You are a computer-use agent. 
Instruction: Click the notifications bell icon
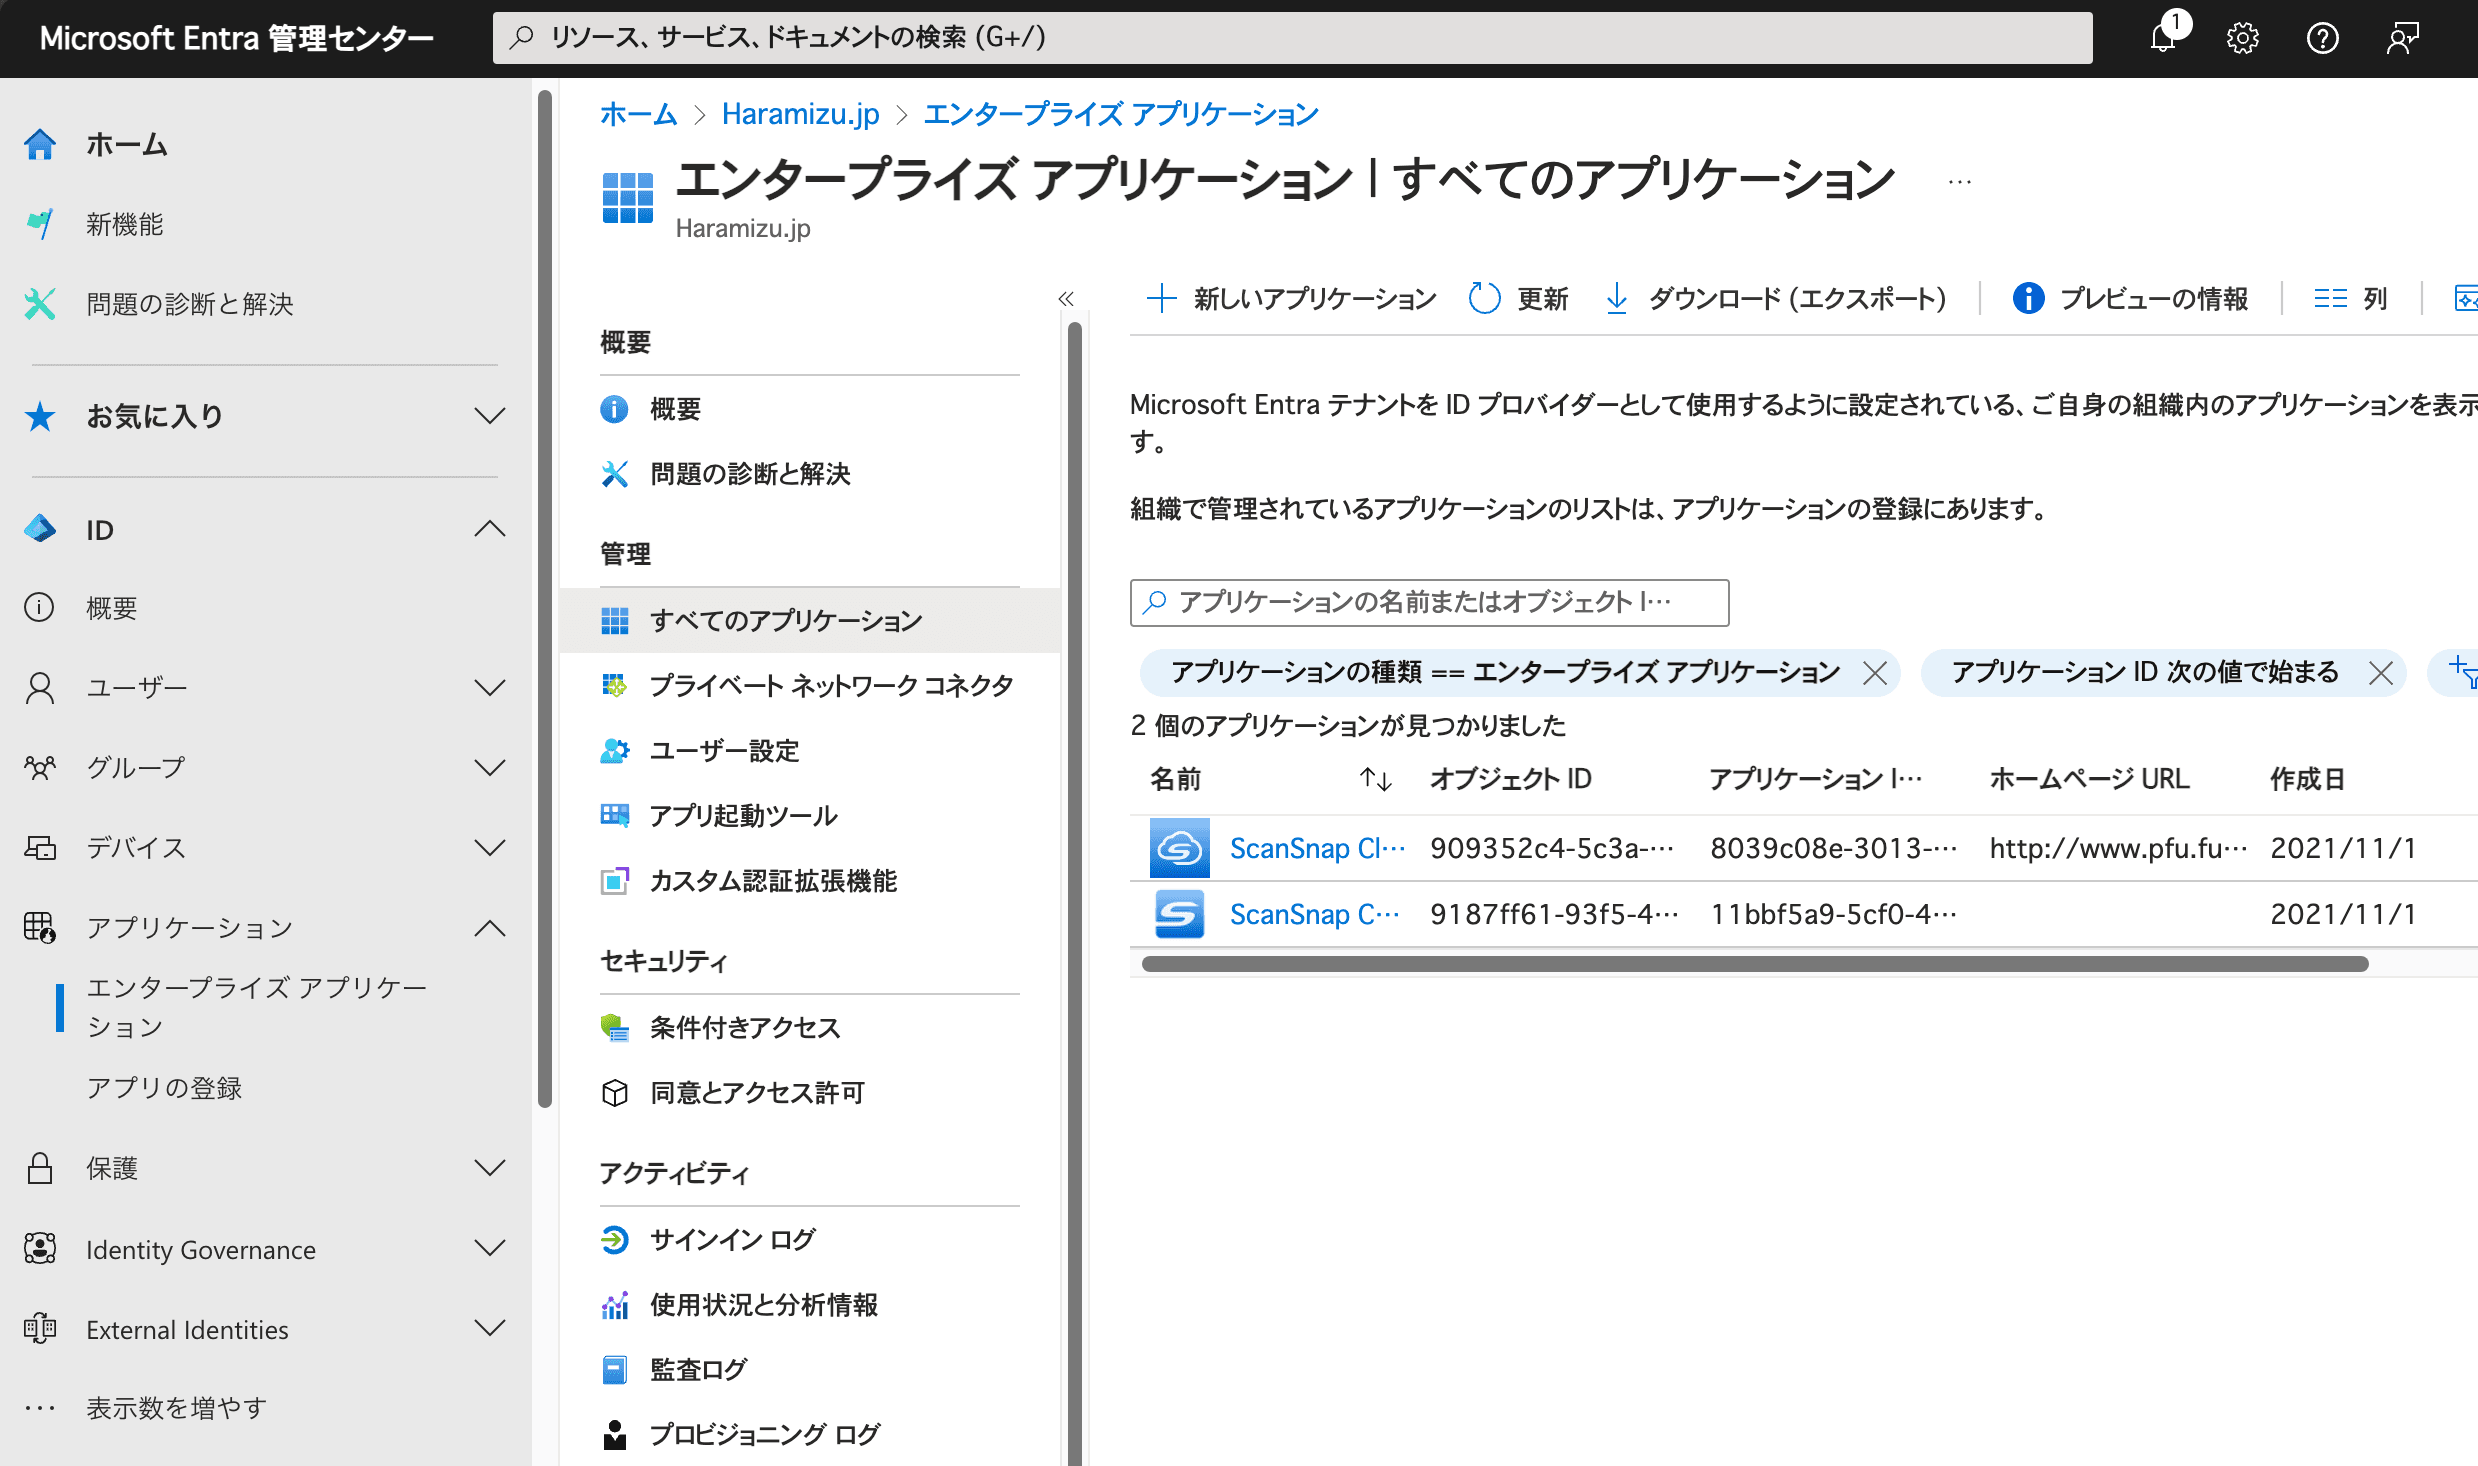2163,38
